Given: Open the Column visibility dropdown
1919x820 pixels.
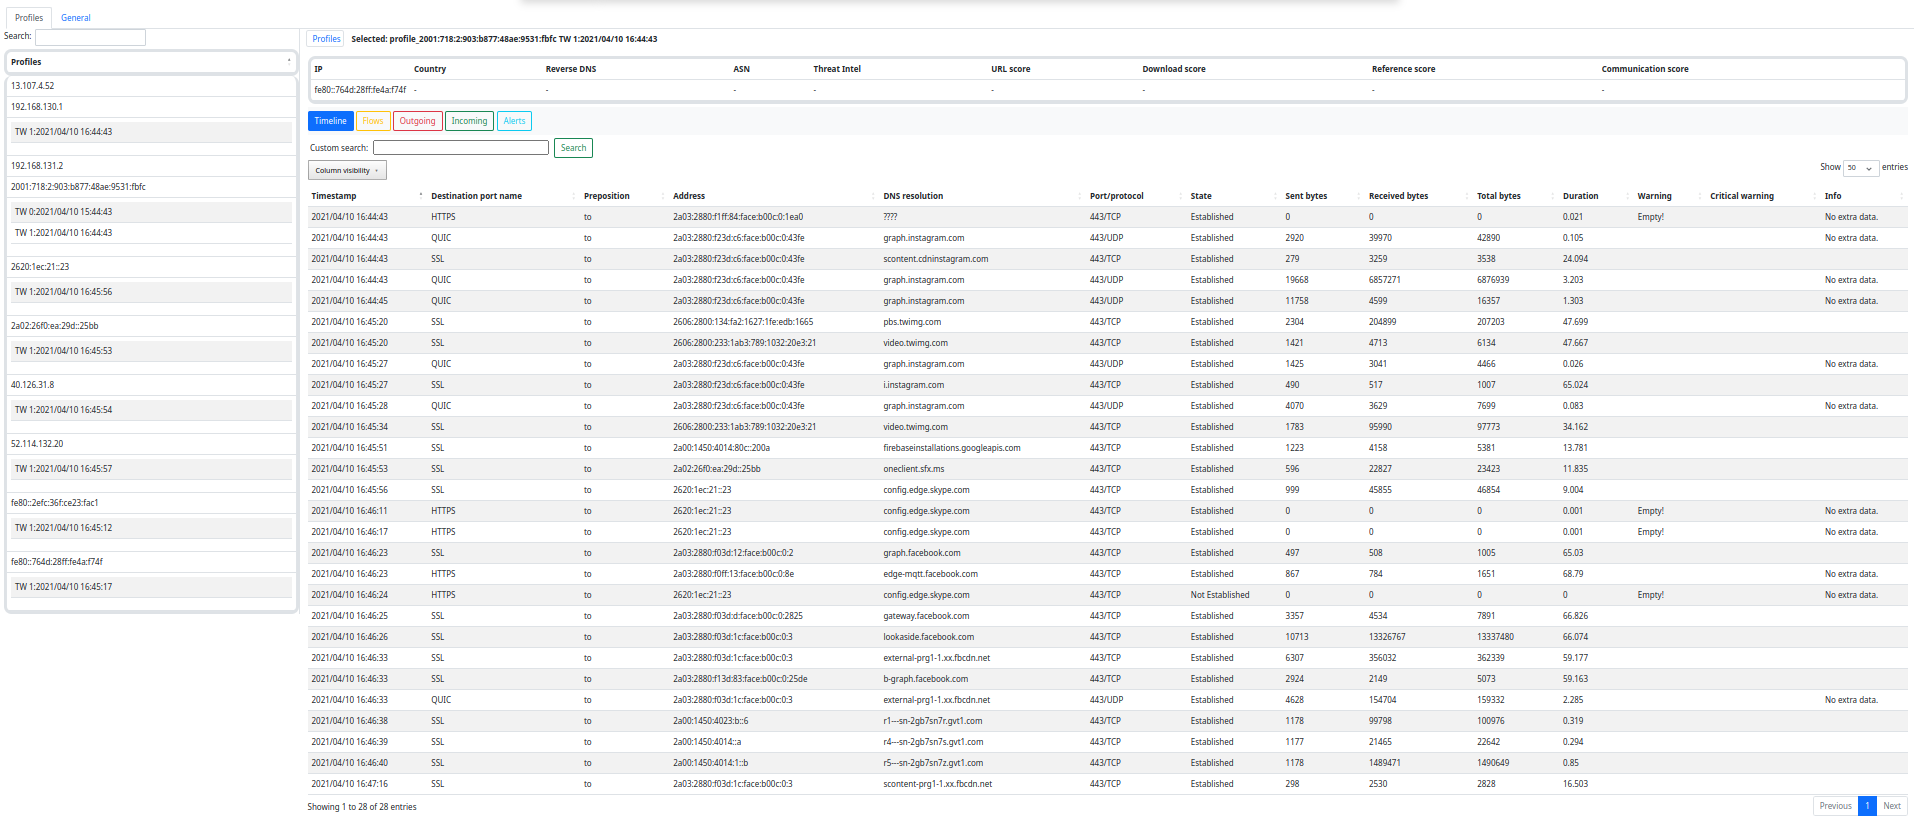Looking at the screenshot, I should (346, 171).
